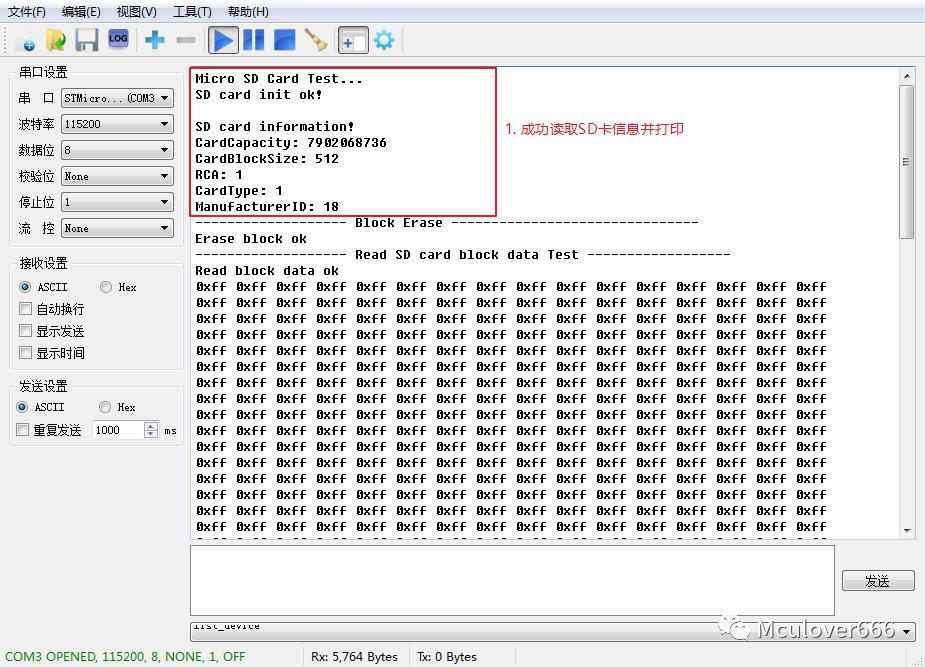The height and width of the screenshot is (667, 925).
Task: Click the Erase block ok line
Action: coord(251,239)
